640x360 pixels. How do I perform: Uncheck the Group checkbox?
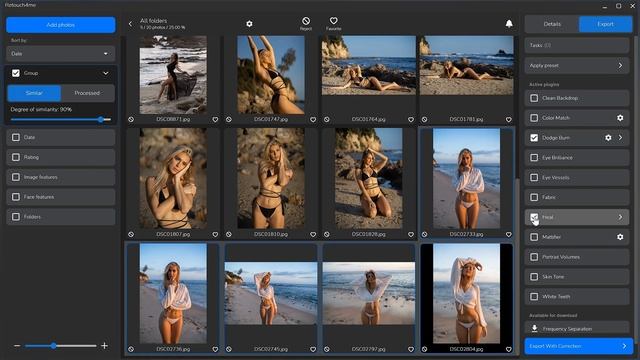[16, 73]
